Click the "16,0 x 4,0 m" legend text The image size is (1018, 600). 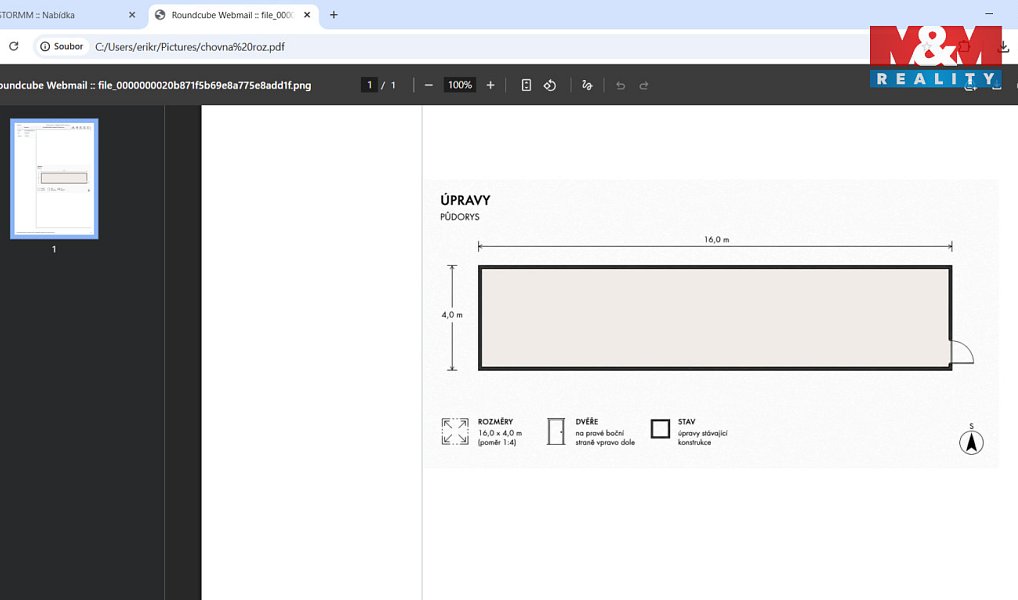click(500, 432)
